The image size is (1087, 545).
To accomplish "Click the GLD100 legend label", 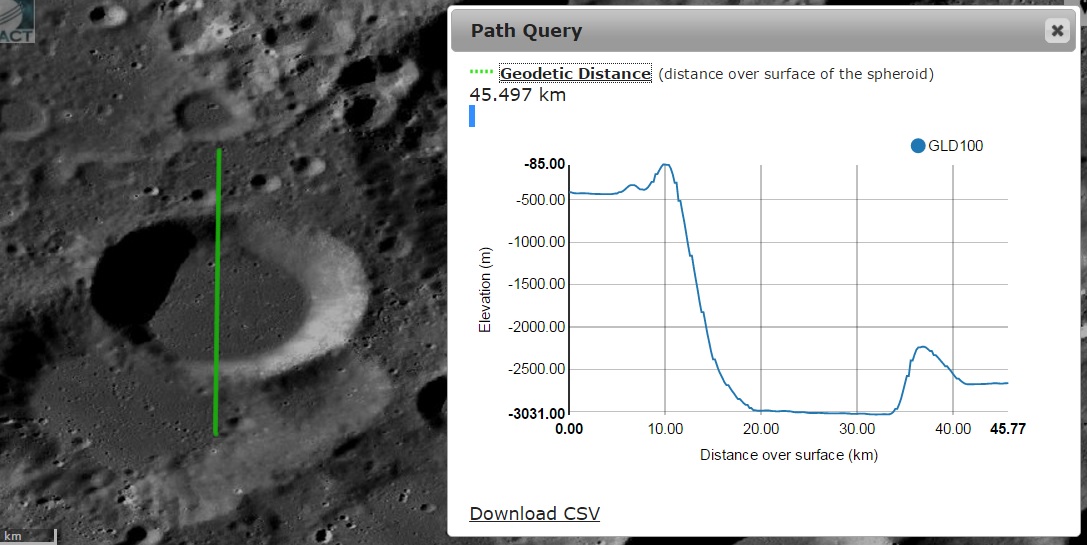I will click(x=956, y=146).
